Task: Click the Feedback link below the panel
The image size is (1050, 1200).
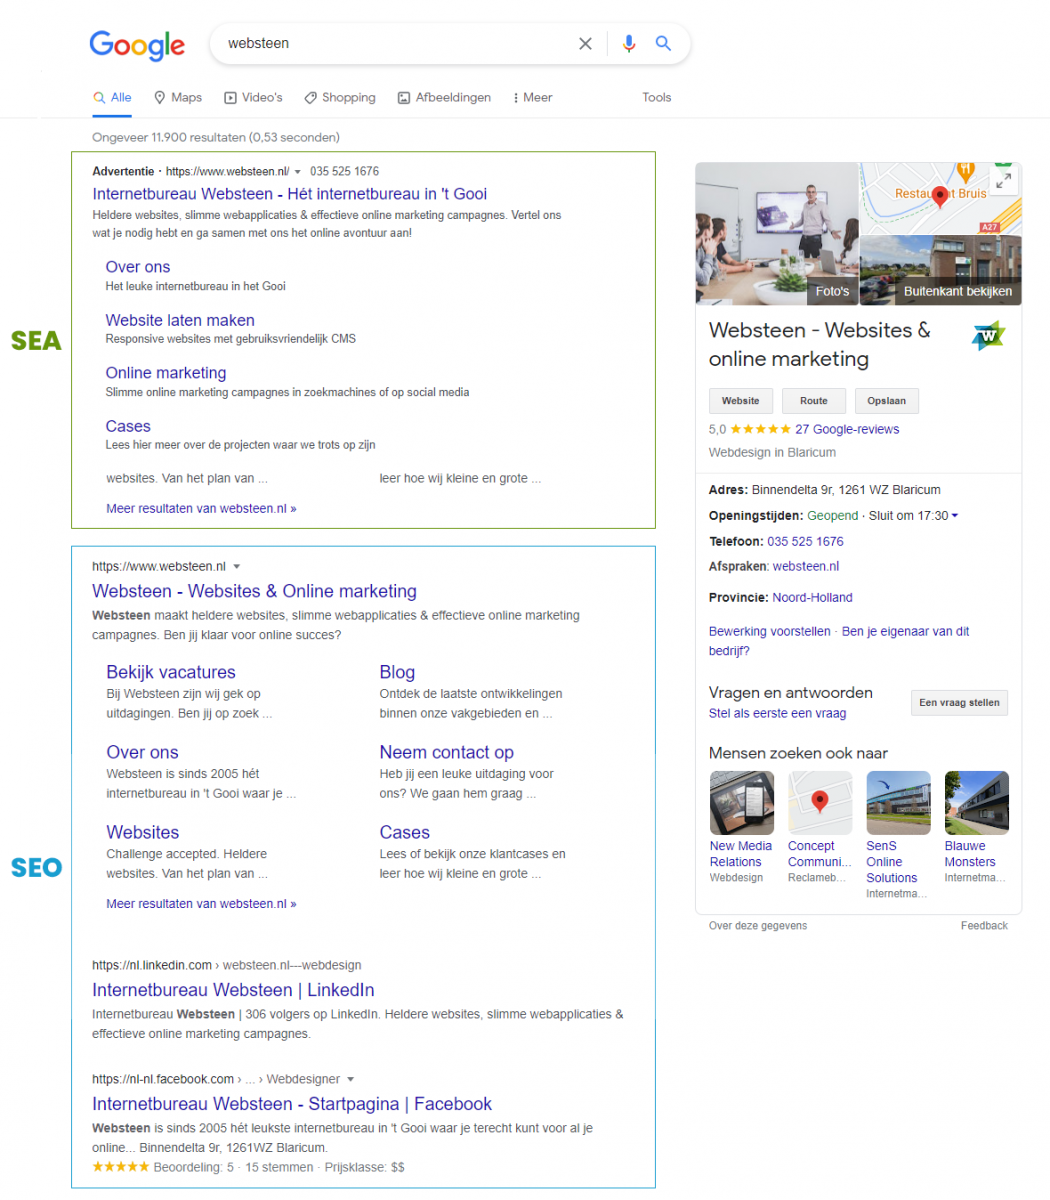Action: pos(984,926)
